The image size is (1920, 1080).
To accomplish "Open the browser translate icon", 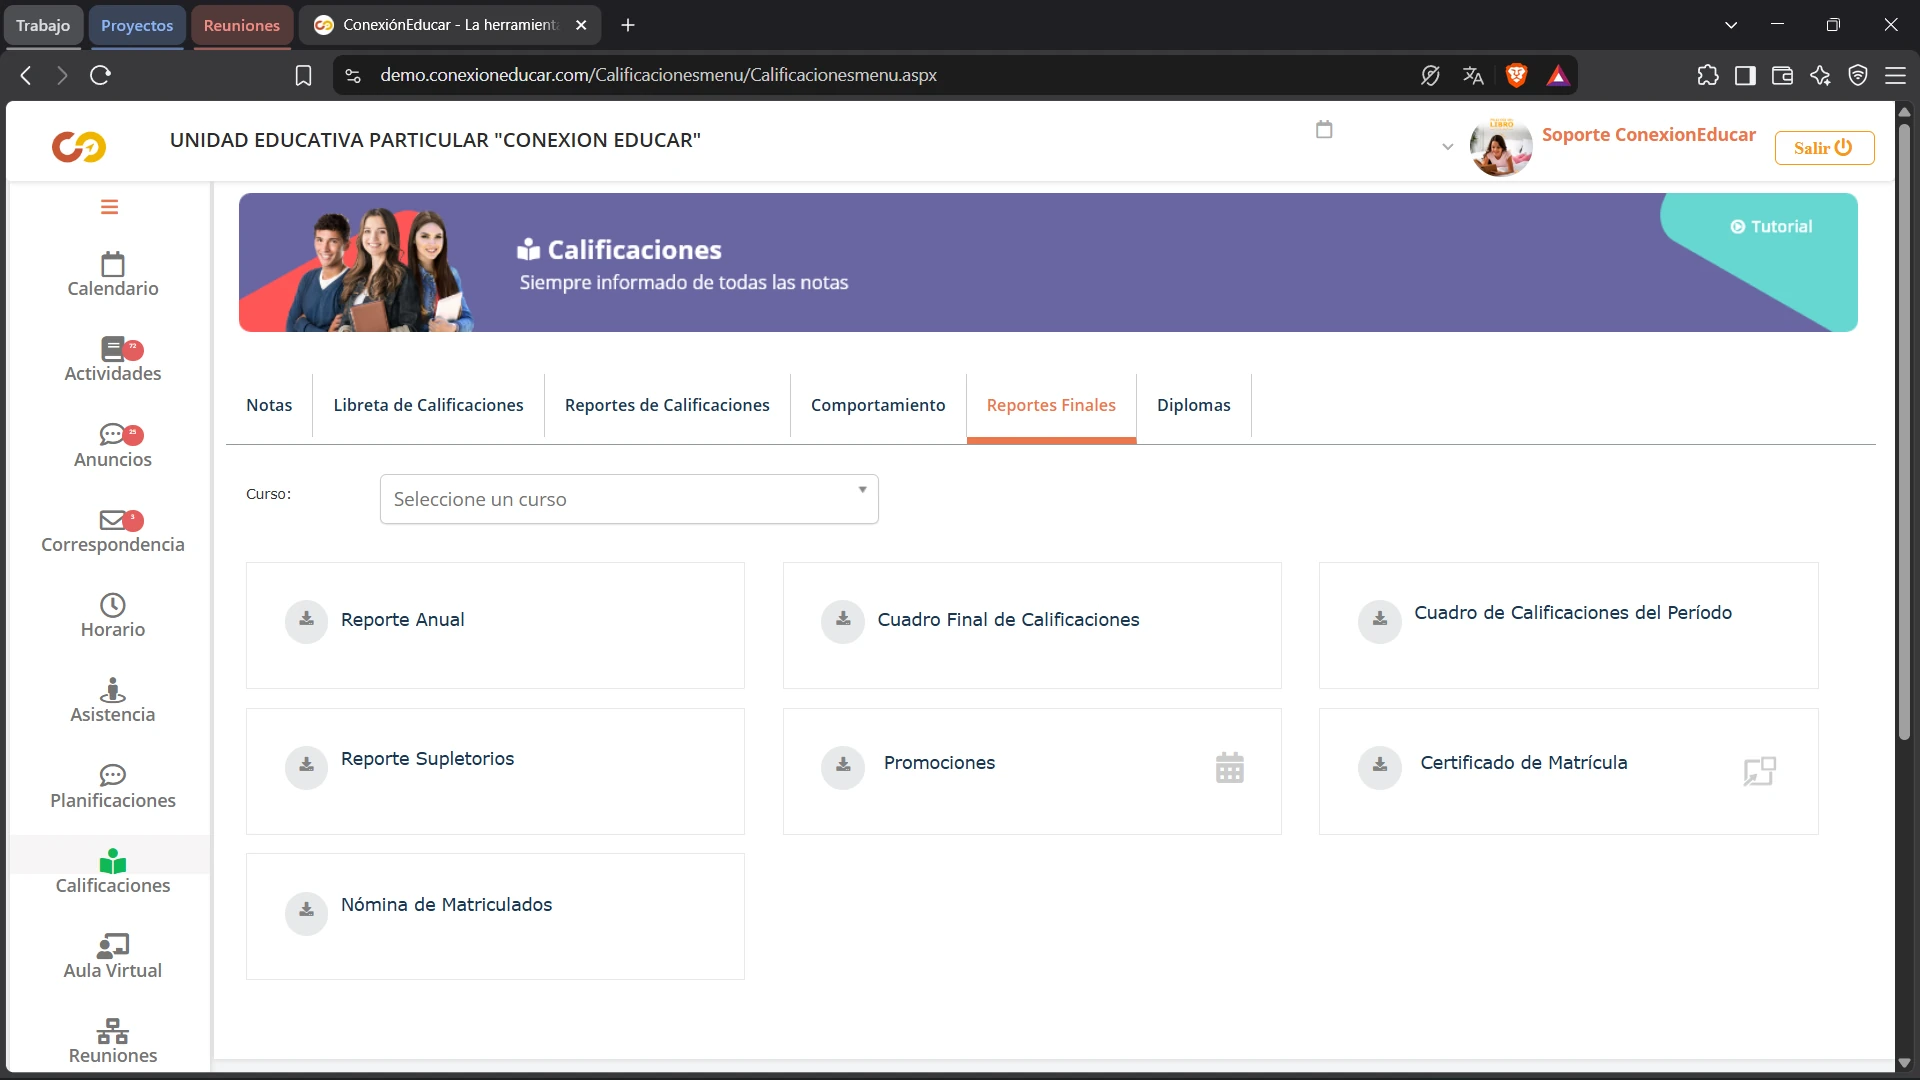I will click(1473, 75).
